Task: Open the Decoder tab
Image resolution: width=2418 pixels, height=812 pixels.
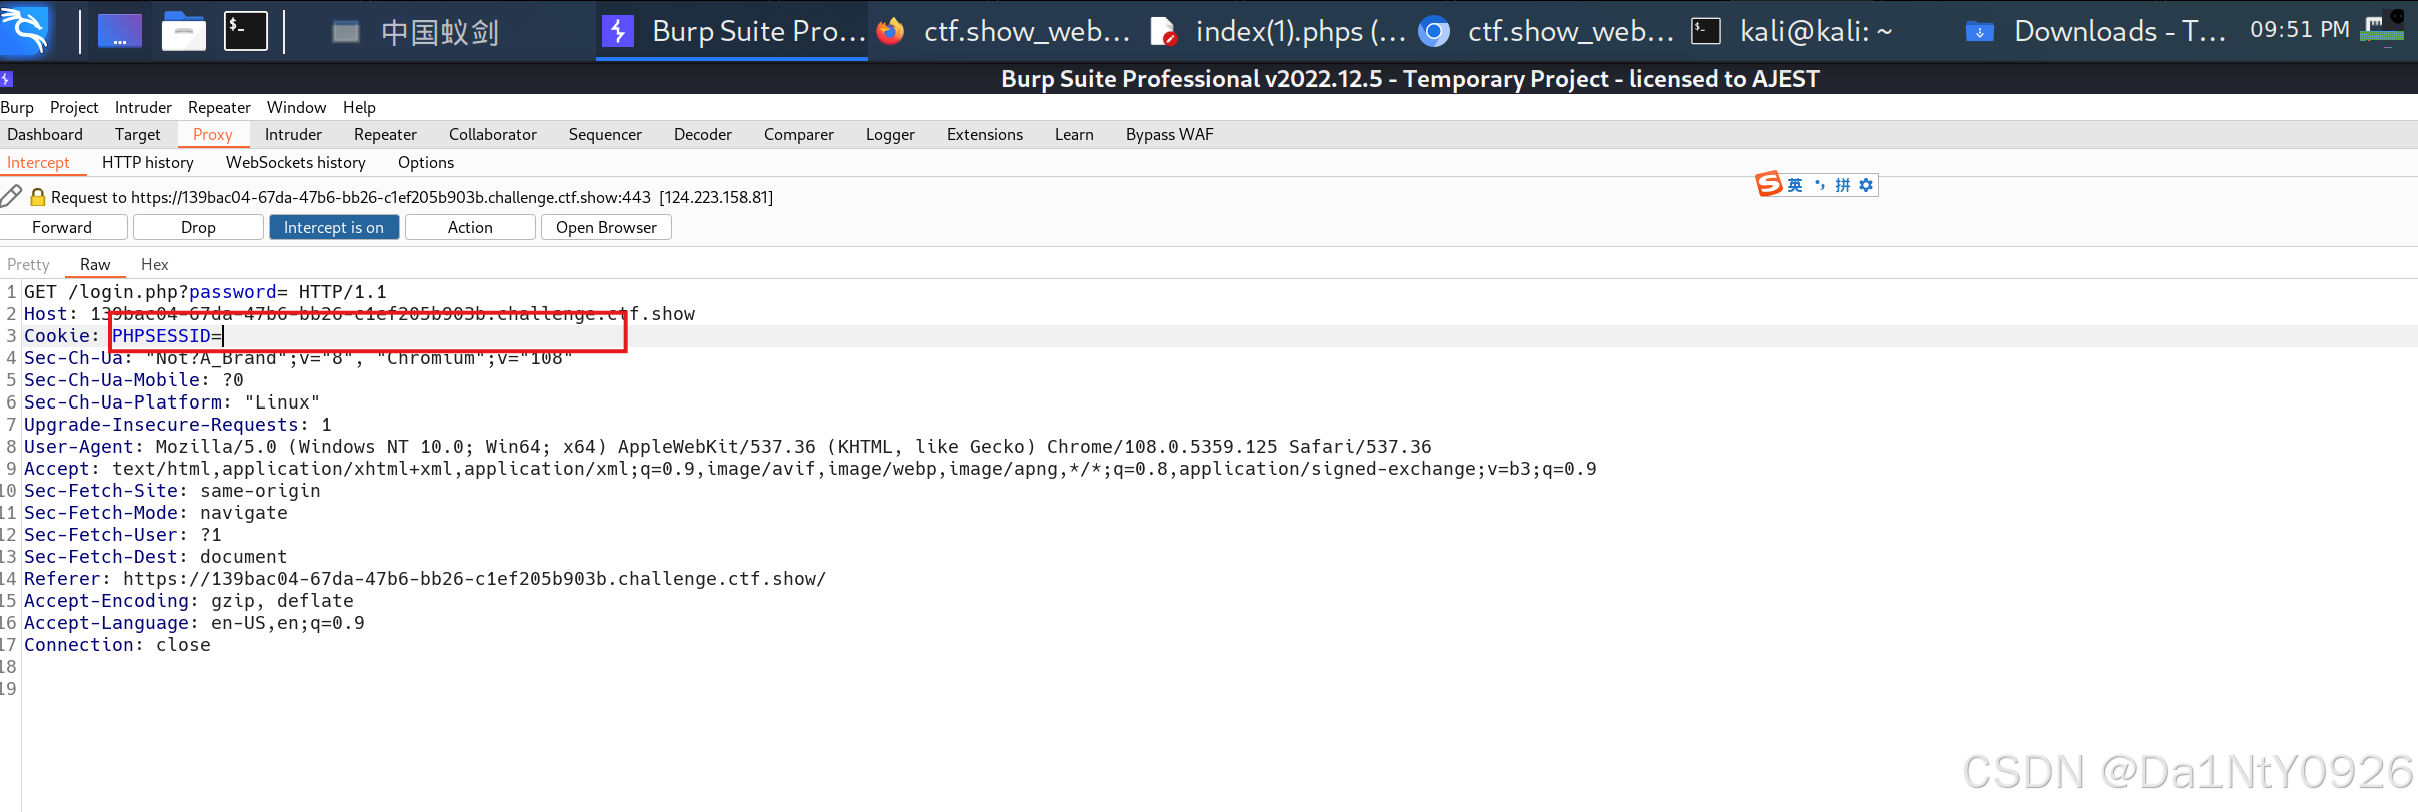Action: 703,134
